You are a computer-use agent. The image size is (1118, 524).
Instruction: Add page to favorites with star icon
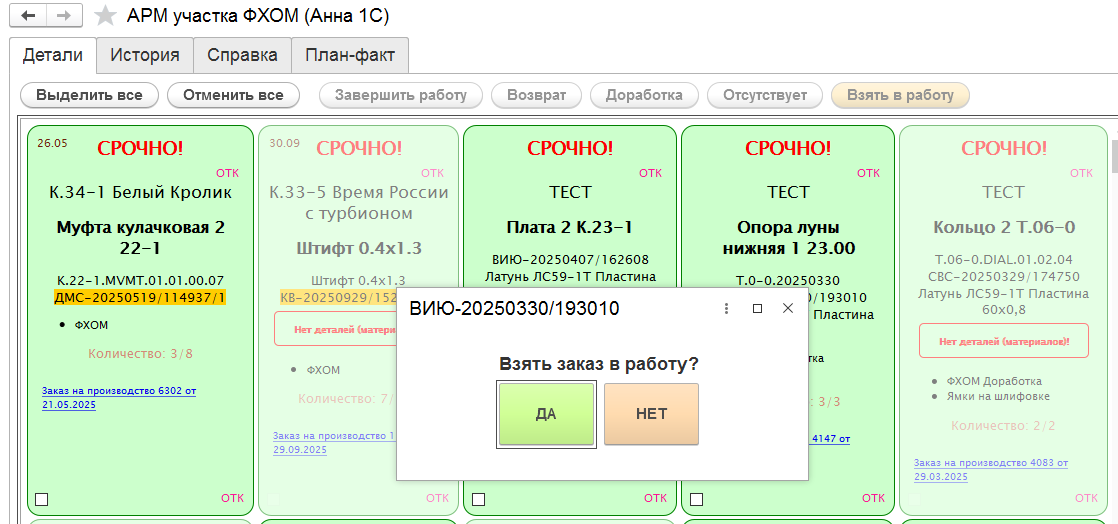[105, 16]
